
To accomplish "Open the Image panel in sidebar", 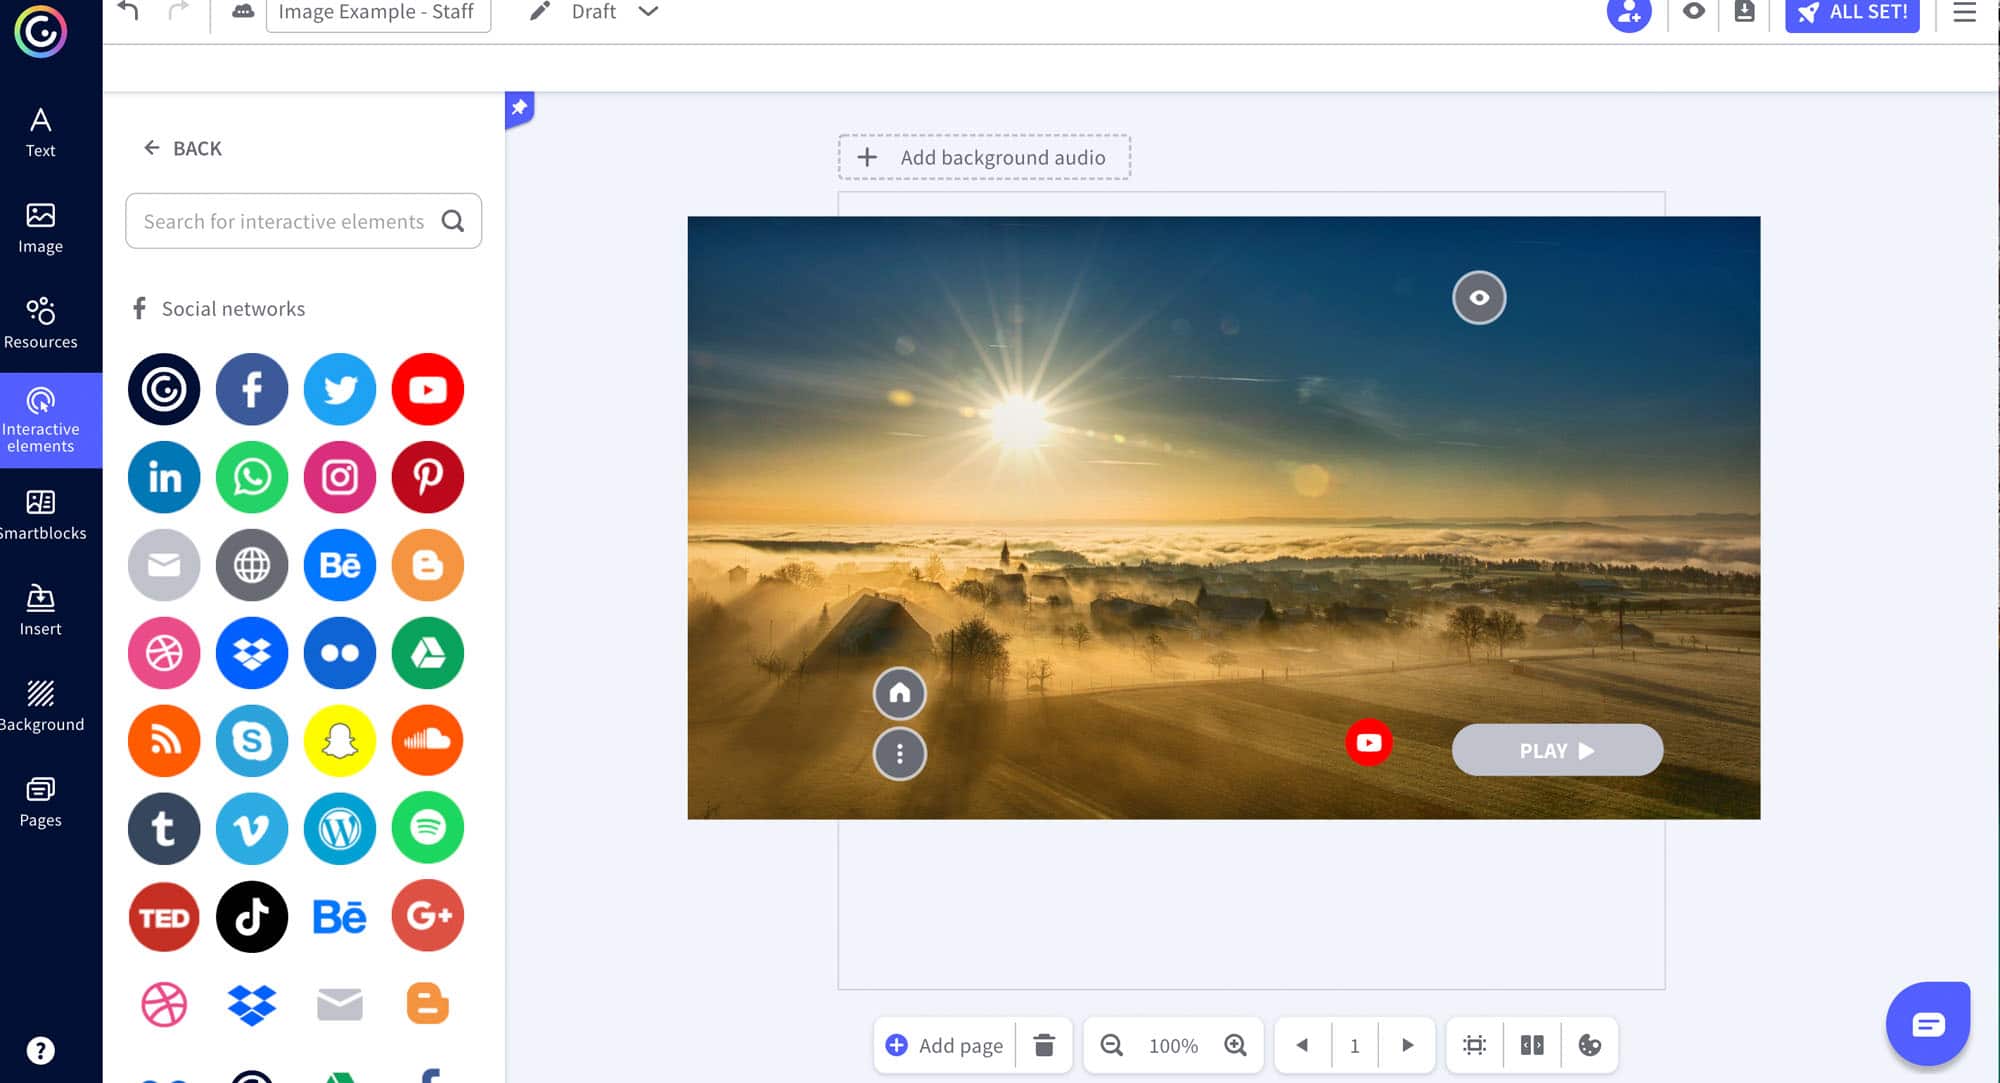I will [x=40, y=229].
